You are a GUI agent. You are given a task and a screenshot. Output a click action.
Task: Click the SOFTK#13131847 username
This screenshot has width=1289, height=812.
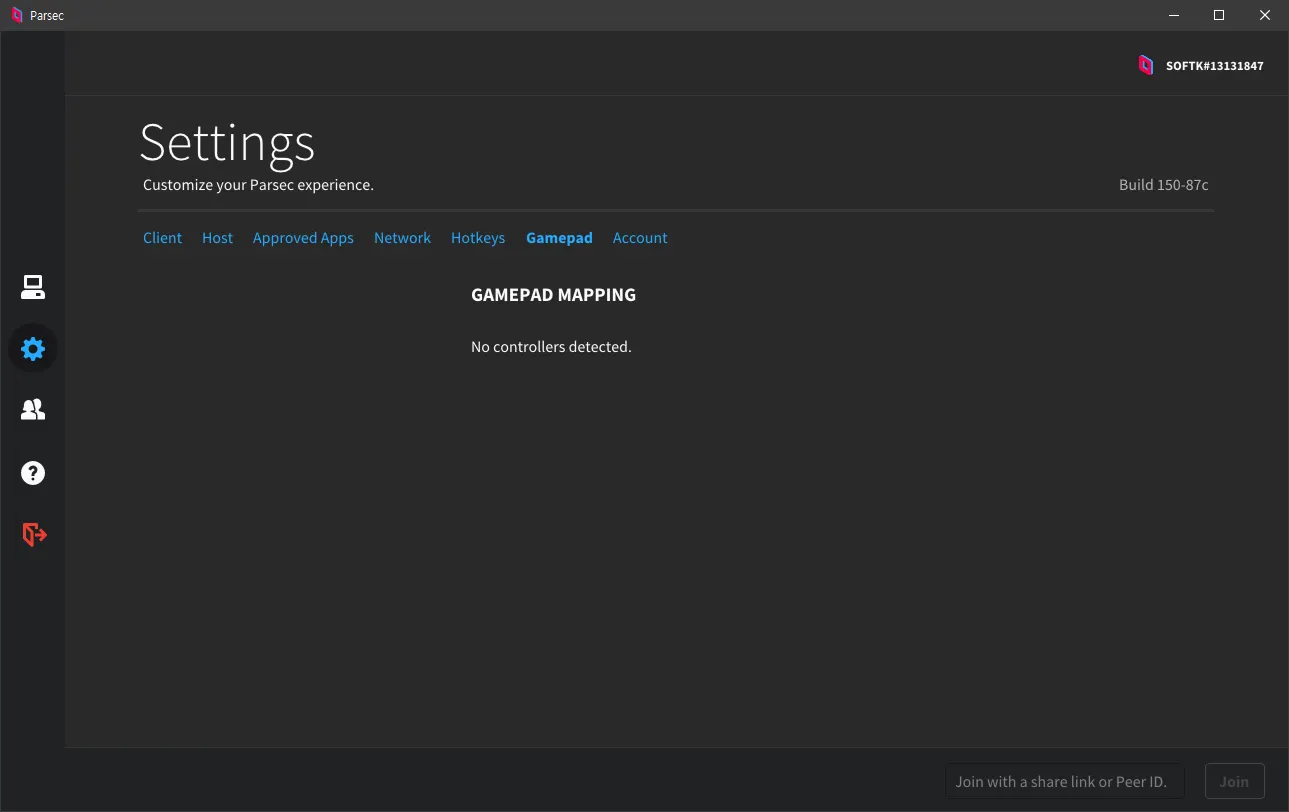point(1215,66)
